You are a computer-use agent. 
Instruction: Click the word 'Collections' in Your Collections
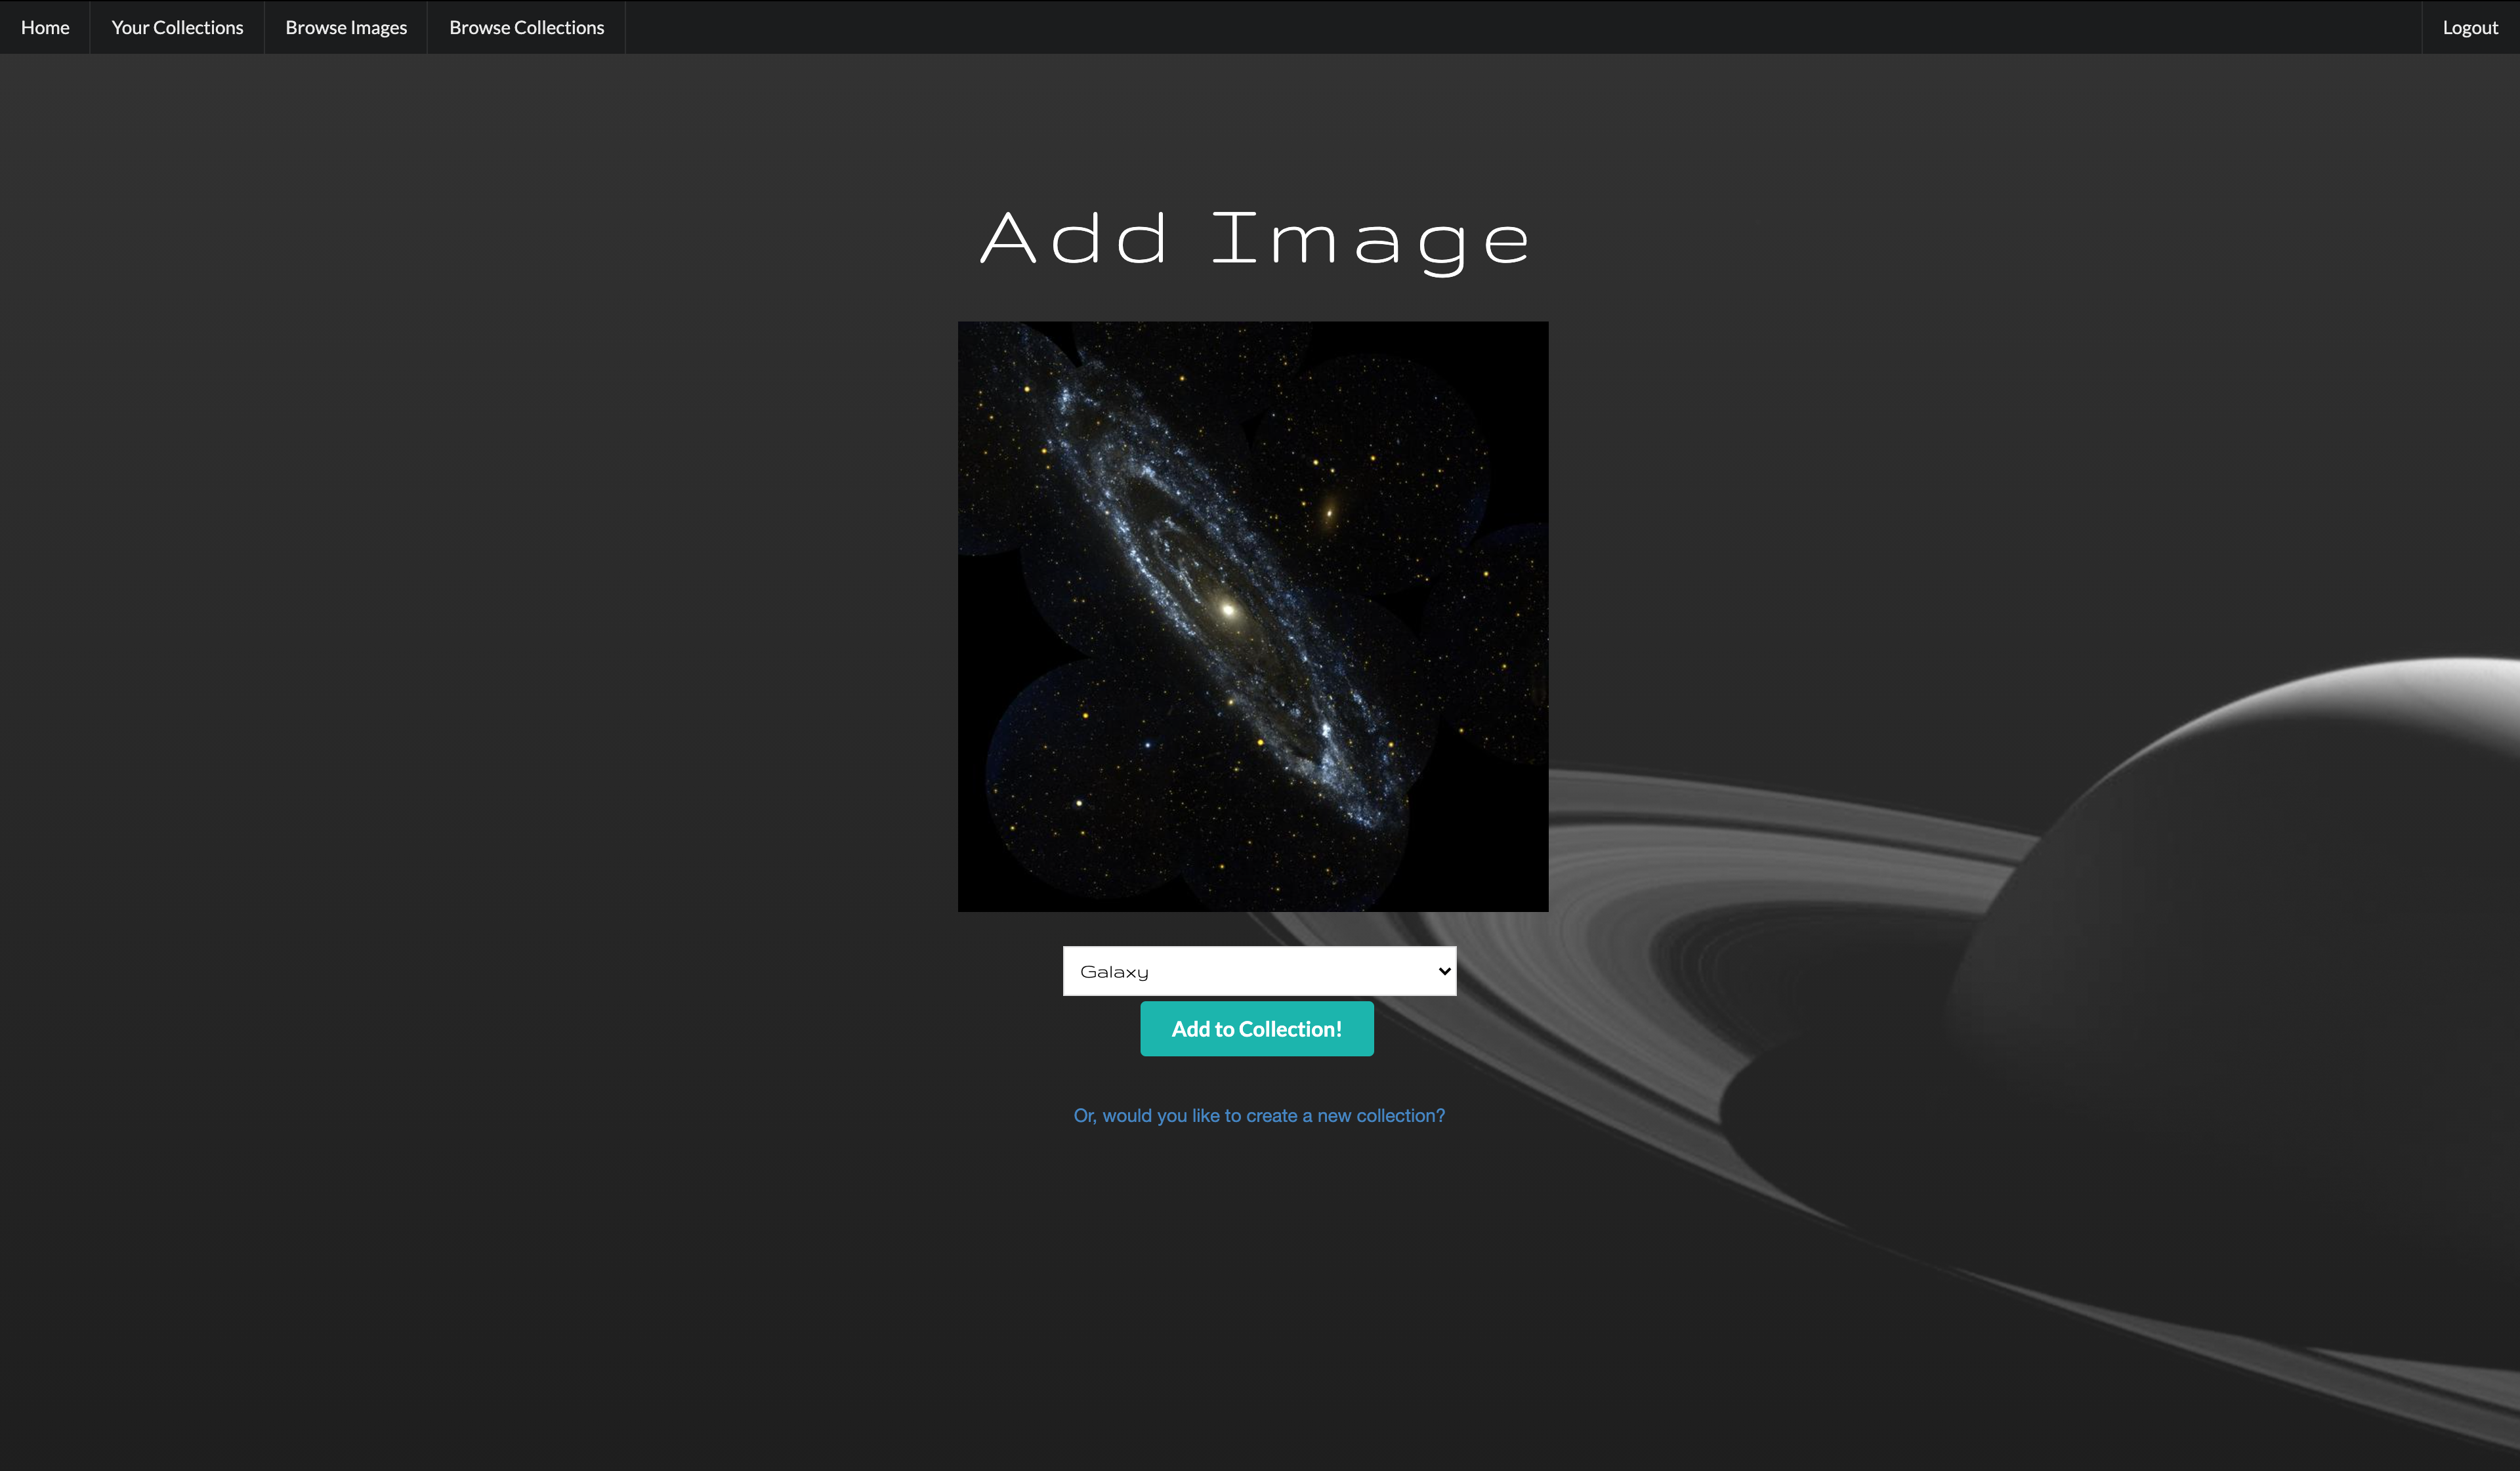[198, 27]
